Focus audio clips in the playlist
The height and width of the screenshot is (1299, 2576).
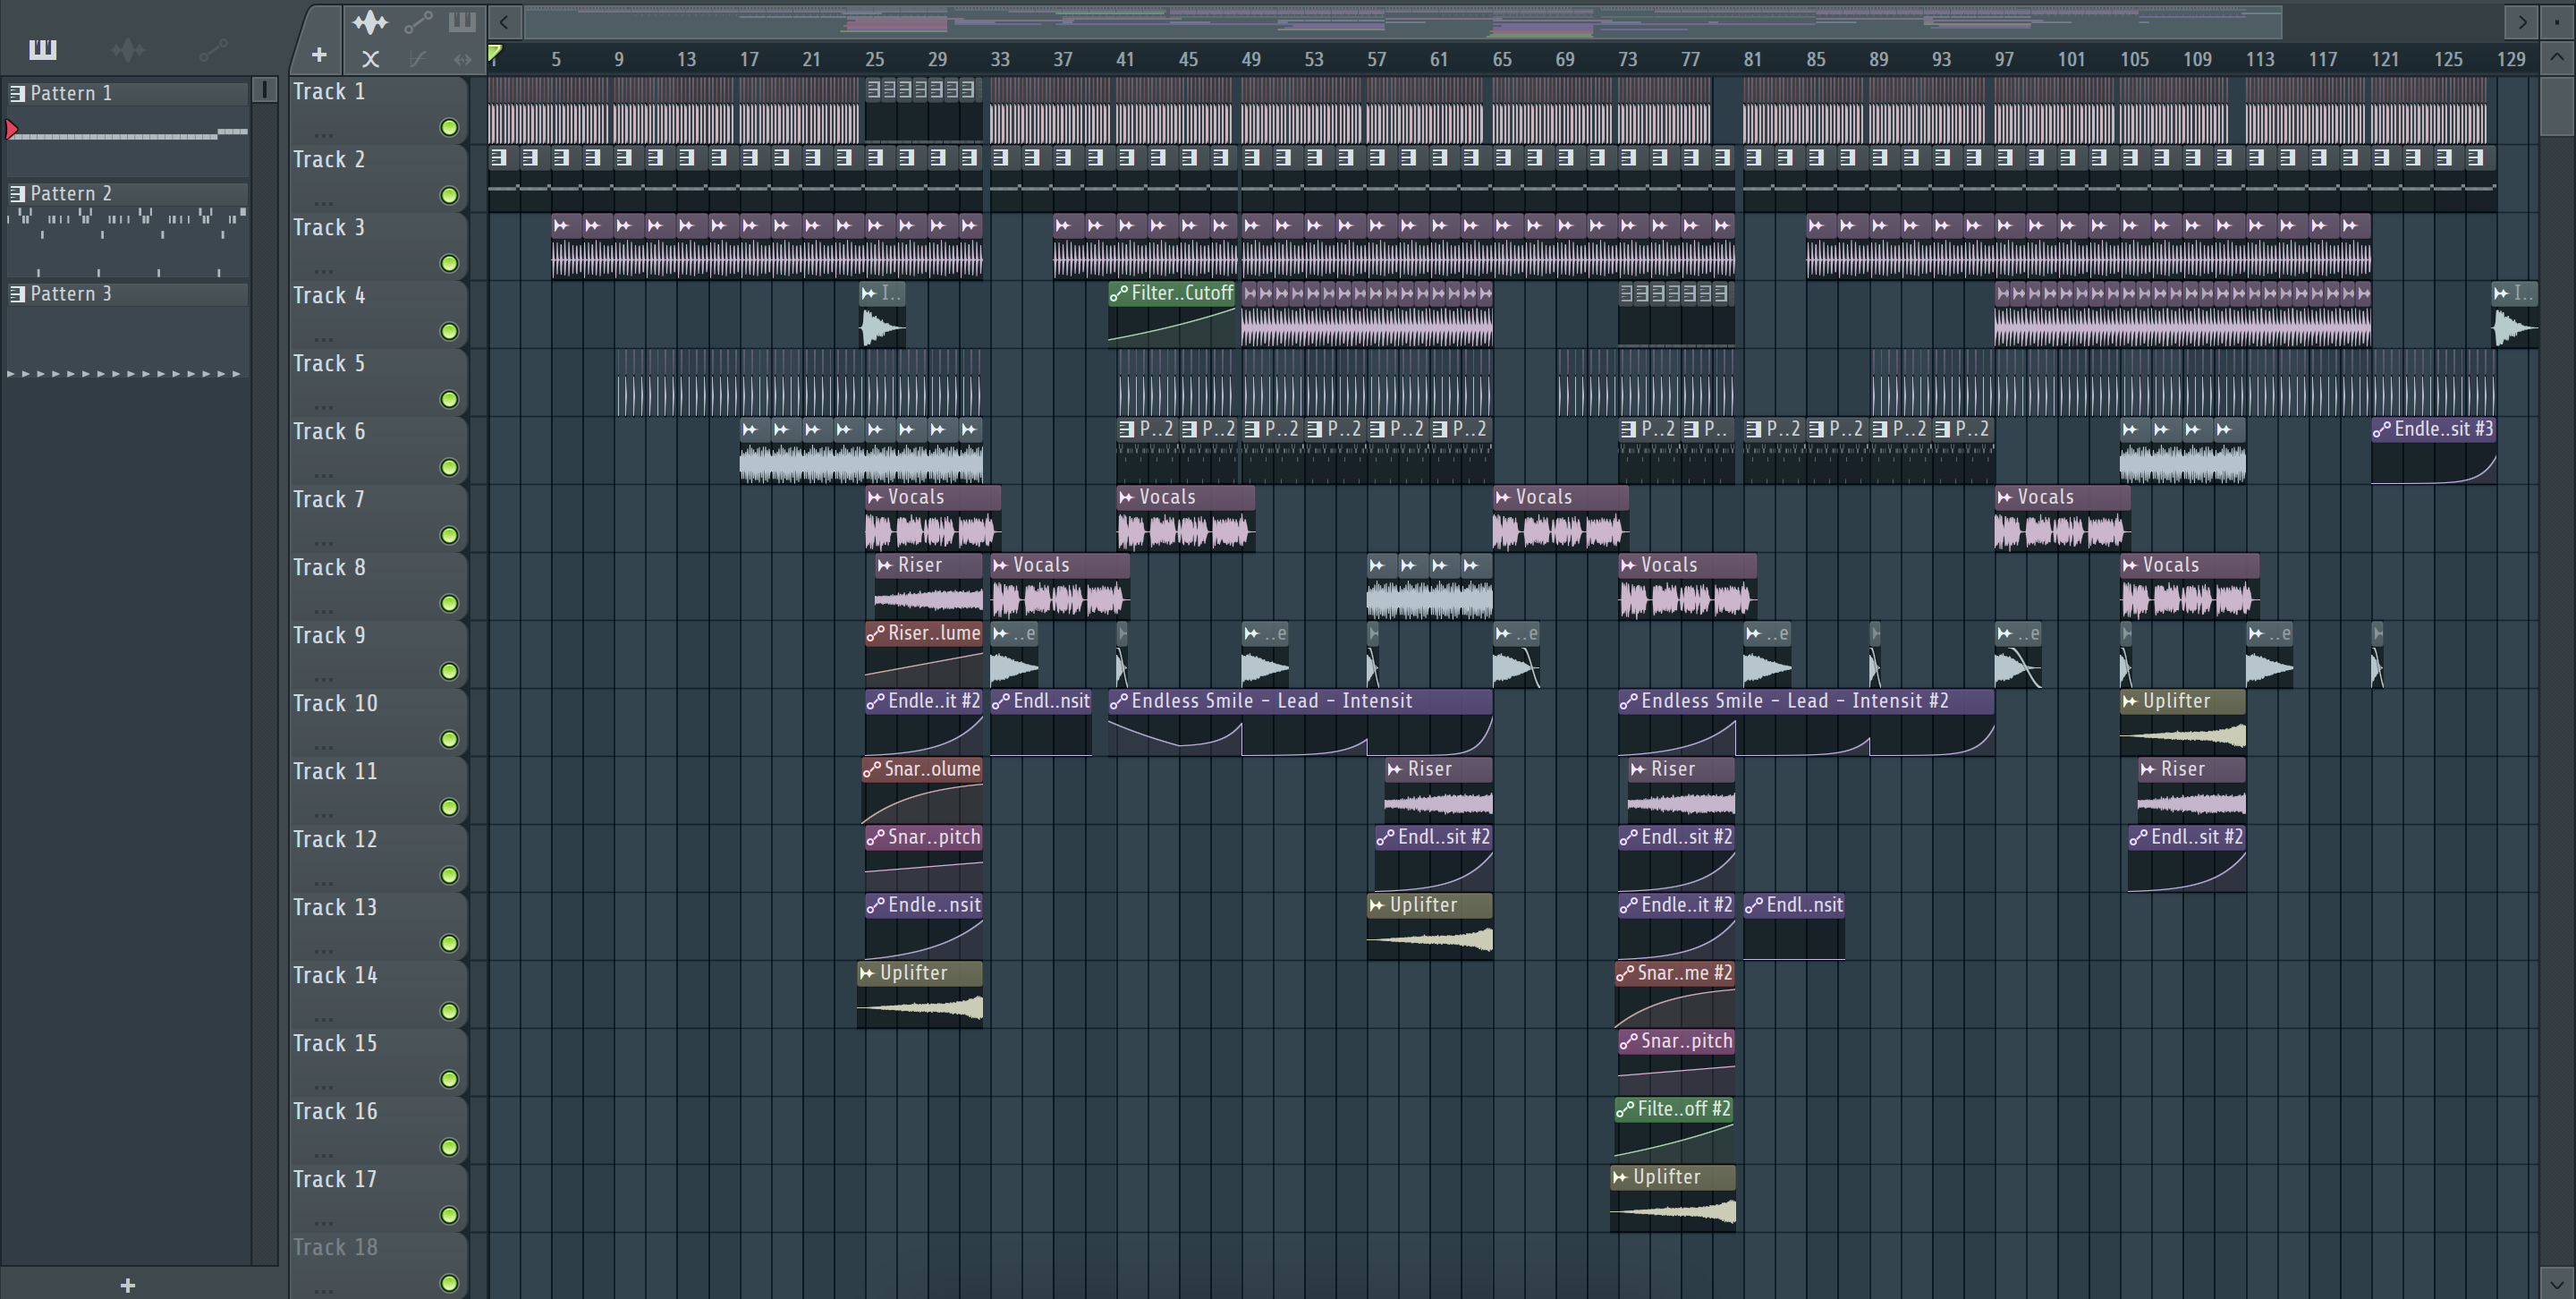[x=370, y=21]
